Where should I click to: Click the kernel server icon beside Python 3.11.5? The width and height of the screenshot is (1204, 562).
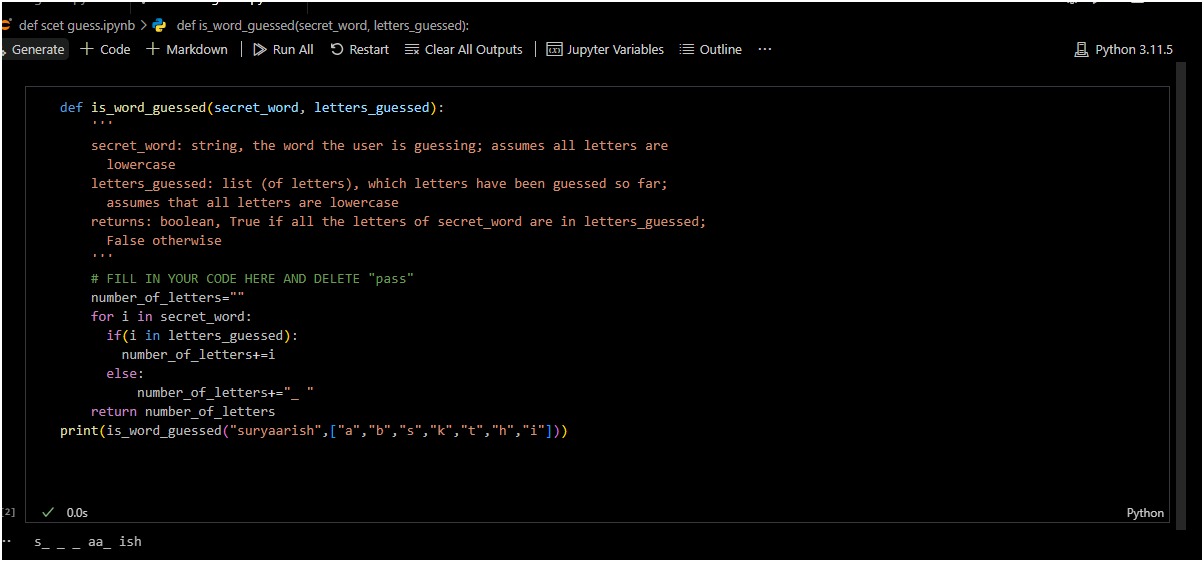(x=1081, y=50)
